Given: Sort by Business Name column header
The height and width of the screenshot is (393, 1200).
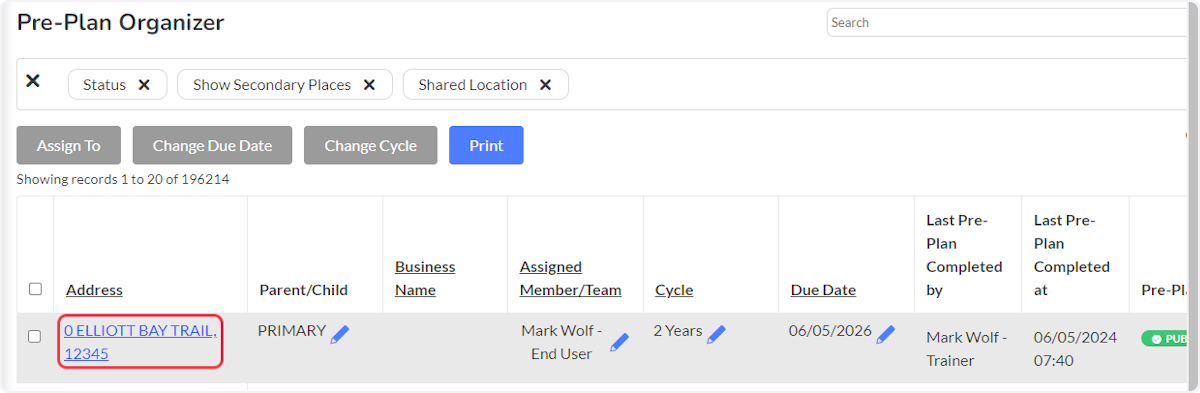Looking at the screenshot, I should [x=425, y=278].
